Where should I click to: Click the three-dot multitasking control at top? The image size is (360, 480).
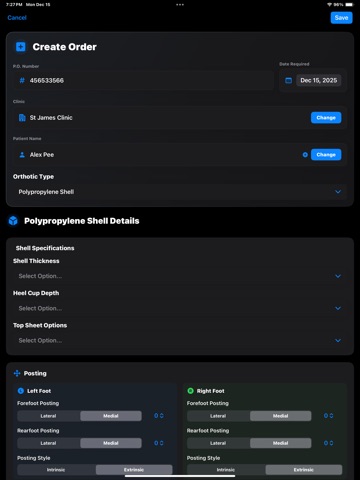(180, 5)
